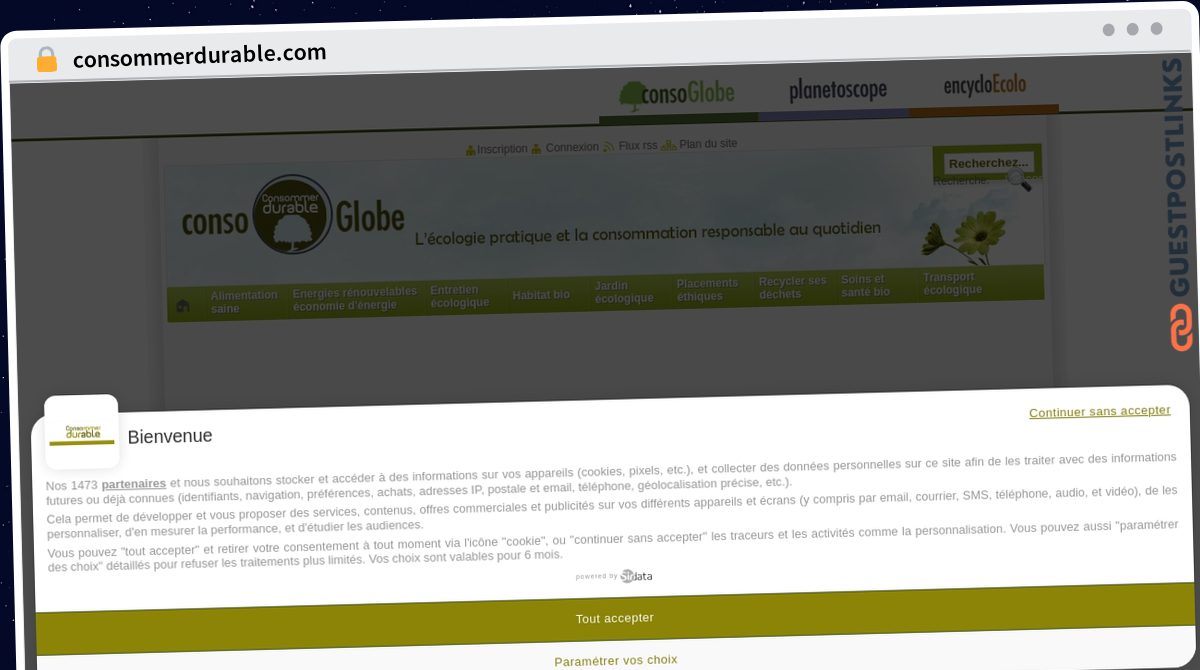The image size is (1200, 670).
Task: Click the sitemap icon beside Plan du site
Action: click(668, 145)
